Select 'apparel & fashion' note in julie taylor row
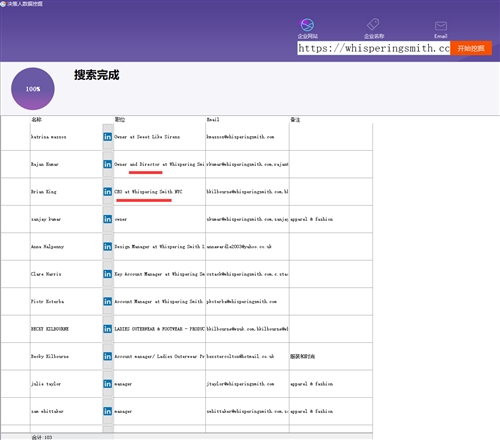500x440 pixels. click(x=331, y=384)
